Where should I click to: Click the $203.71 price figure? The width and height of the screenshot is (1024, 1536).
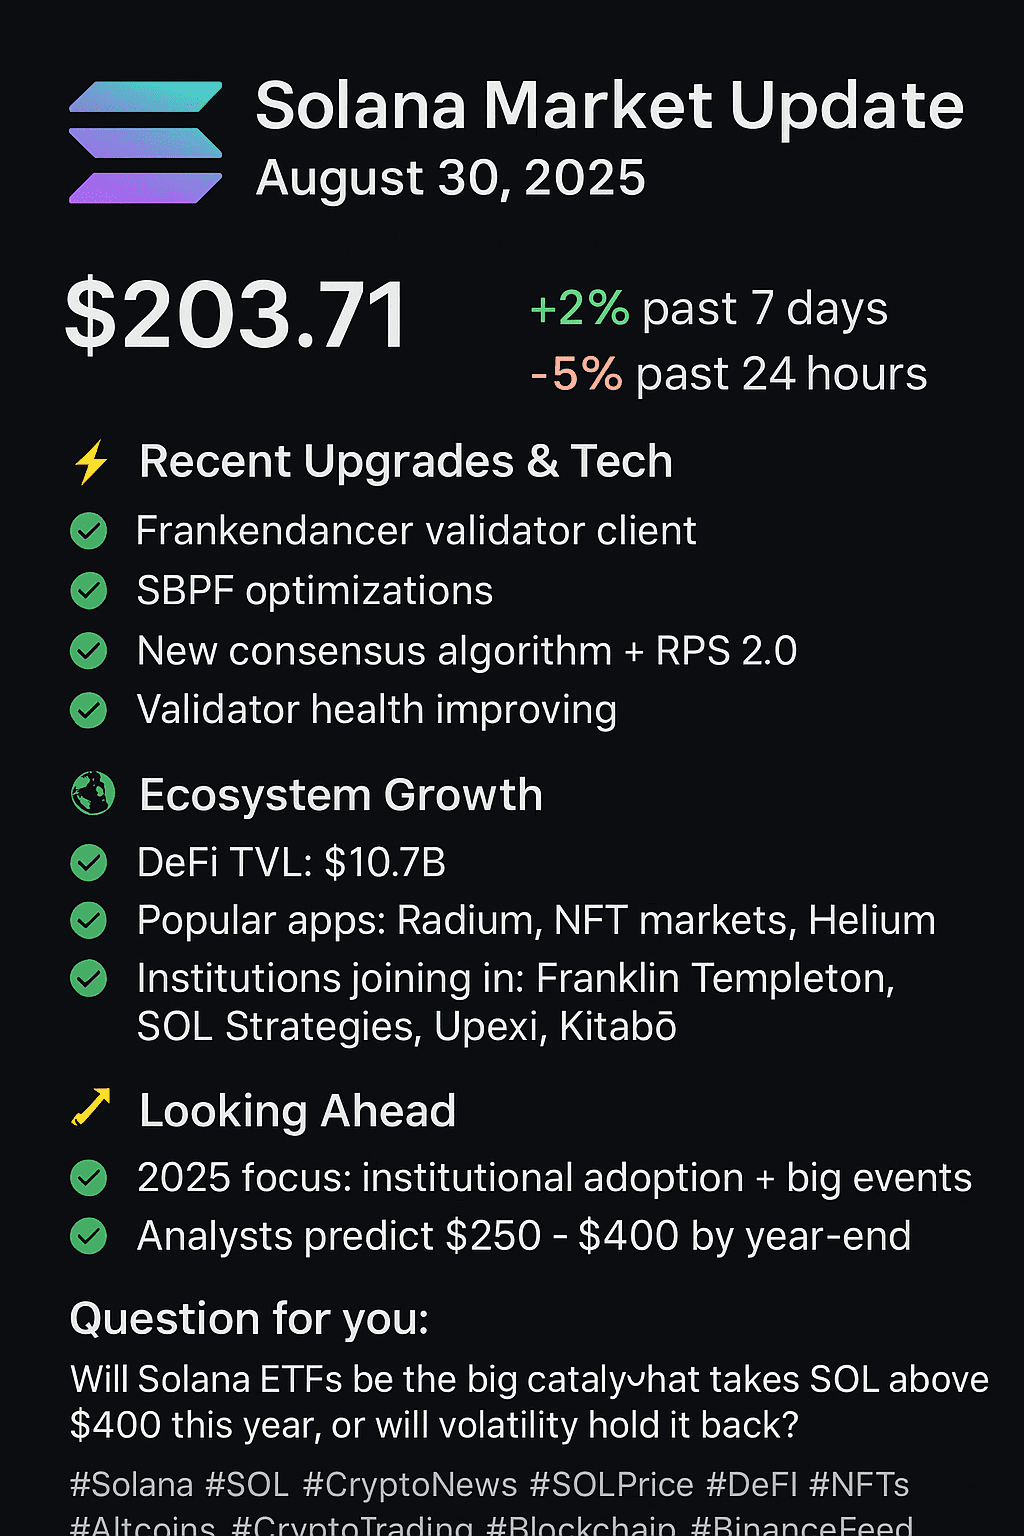click(236, 316)
